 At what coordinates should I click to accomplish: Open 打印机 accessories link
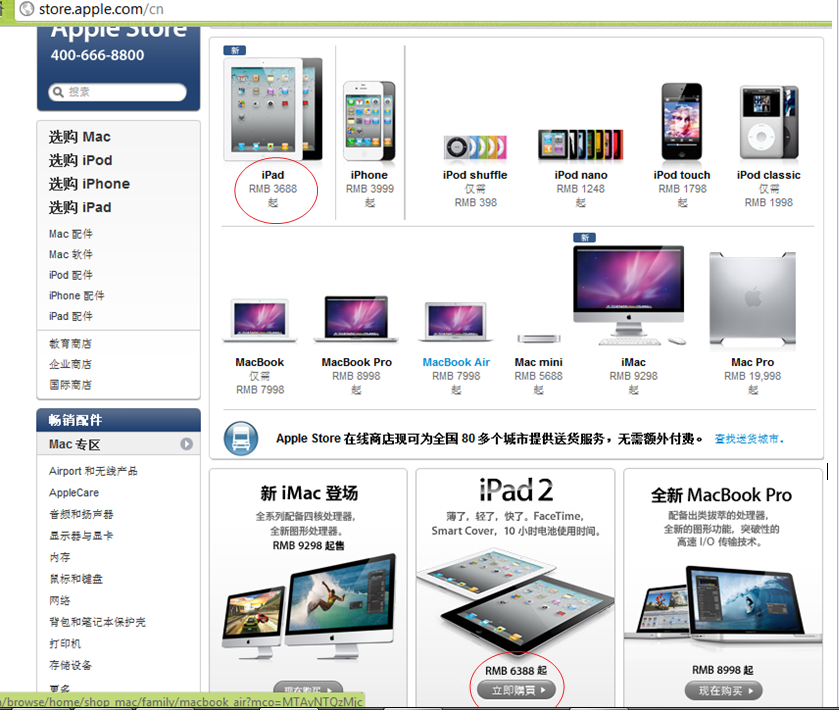(x=65, y=644)
